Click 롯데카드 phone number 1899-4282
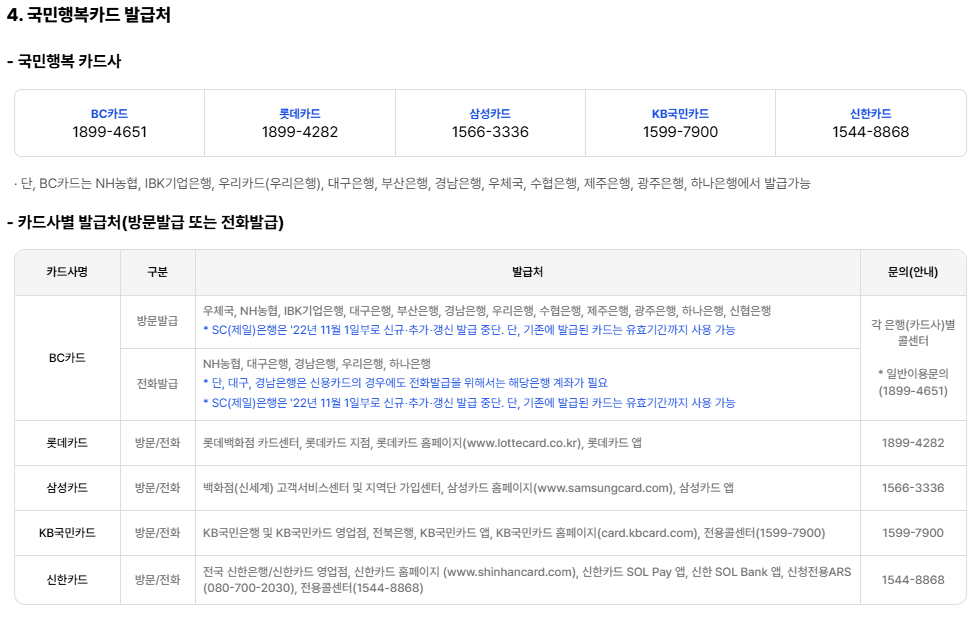 point(298,131)
